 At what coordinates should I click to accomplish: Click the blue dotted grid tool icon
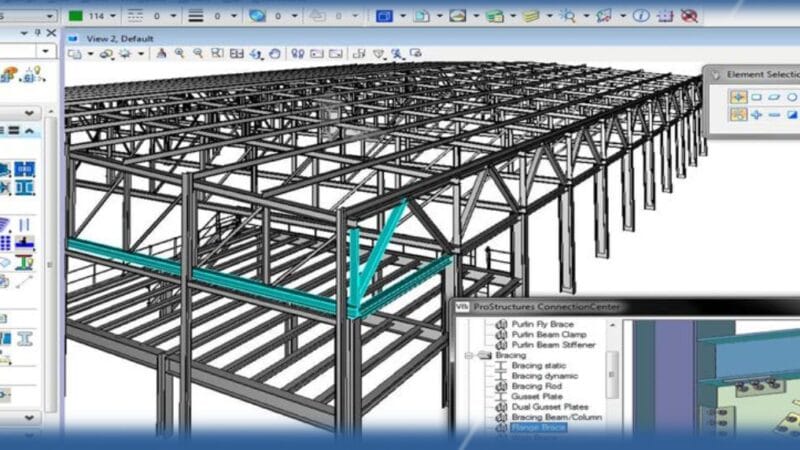pyautogui.click(x=5, y=243)
